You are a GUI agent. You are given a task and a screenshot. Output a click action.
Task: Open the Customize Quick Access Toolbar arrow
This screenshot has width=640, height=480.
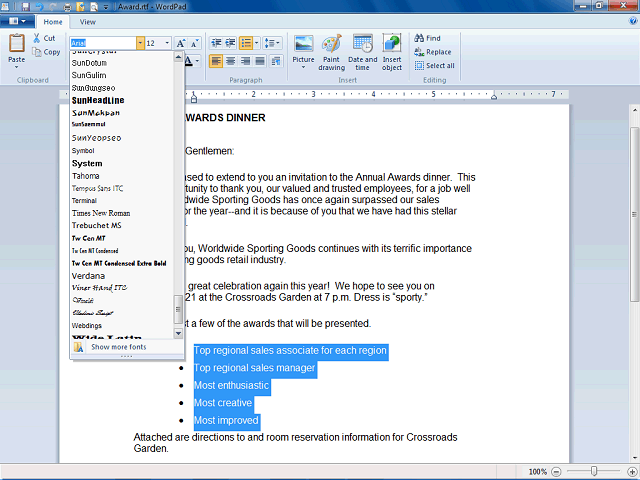pyautogui.click(x=106, y=7)
